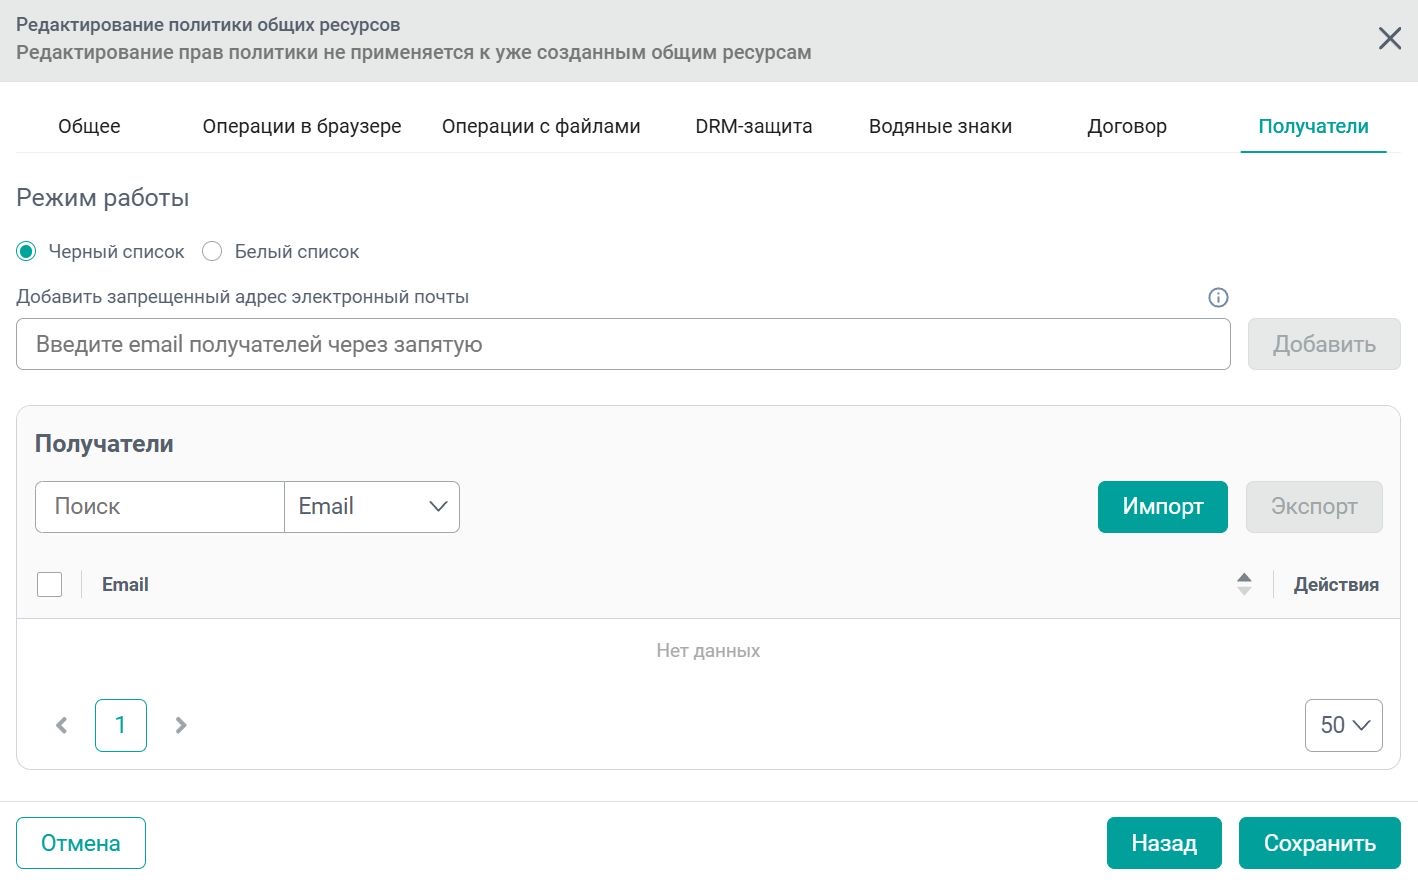
Task: Open the Операции в браузере tab
Action: pos(302,126)
